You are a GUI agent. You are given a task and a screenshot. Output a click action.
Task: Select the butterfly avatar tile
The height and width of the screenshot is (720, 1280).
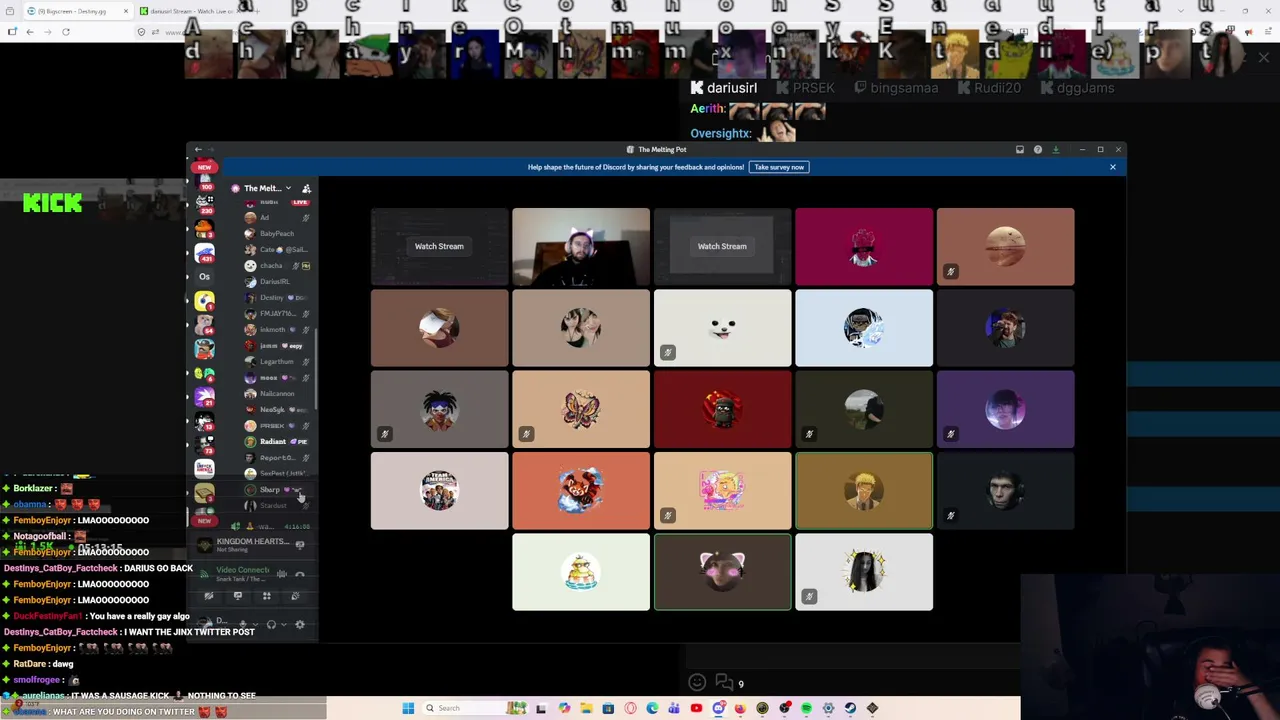[581, 409]
